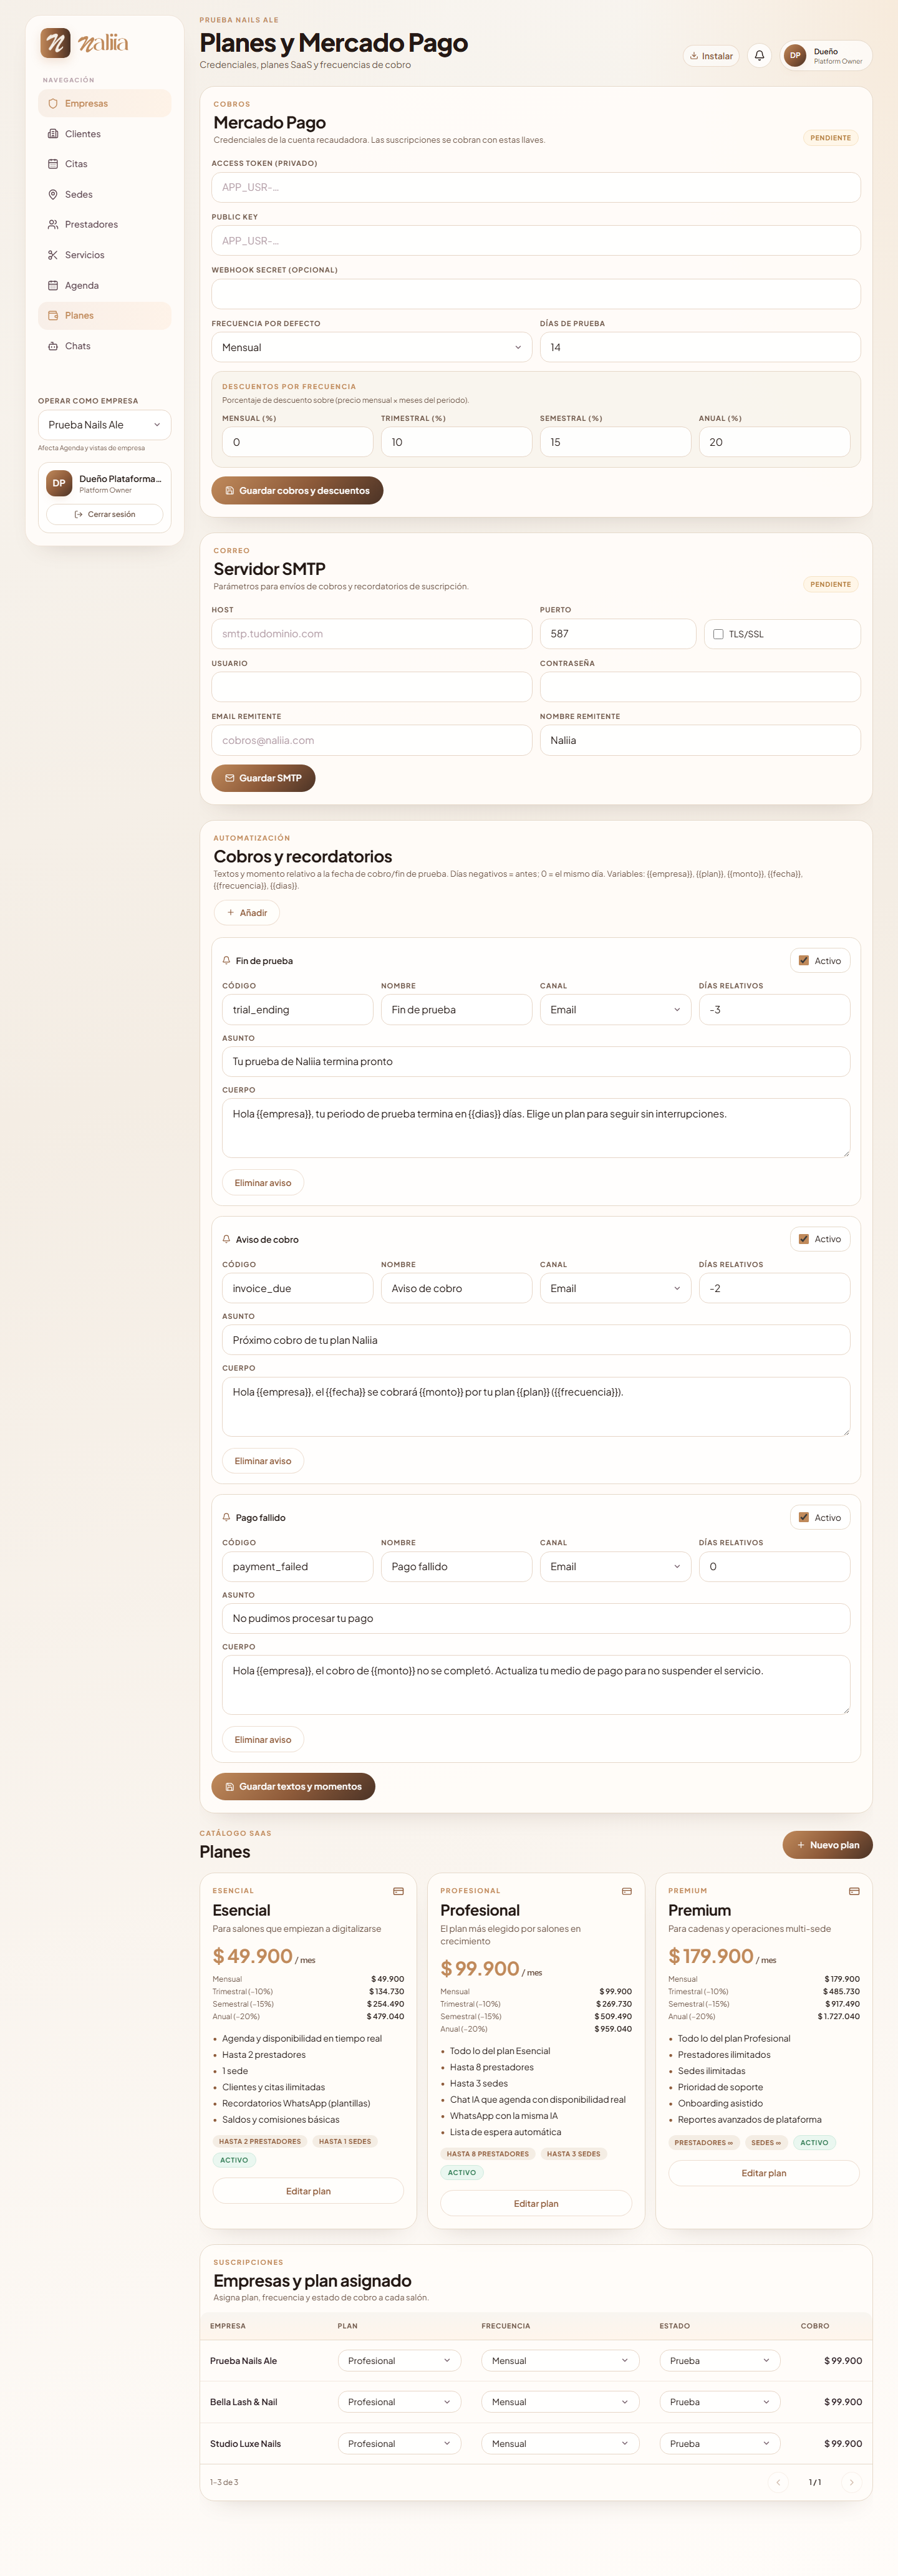Click the Access Token input field
898x2576 pixels.
point(536,187)
